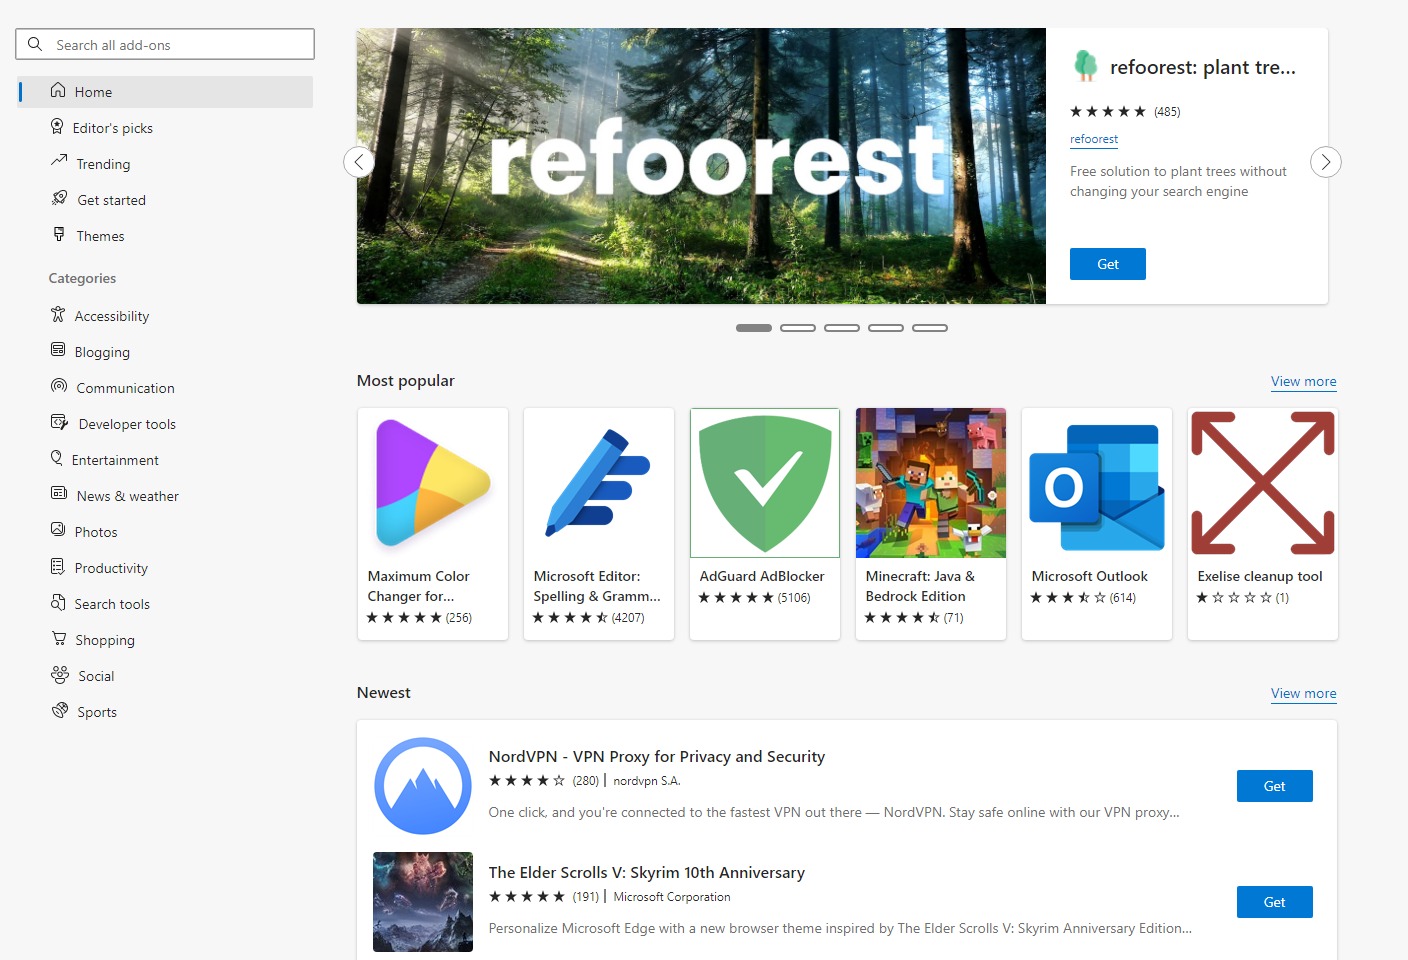Open the NordVPN mountain logo icon

[x=423, y=786]
